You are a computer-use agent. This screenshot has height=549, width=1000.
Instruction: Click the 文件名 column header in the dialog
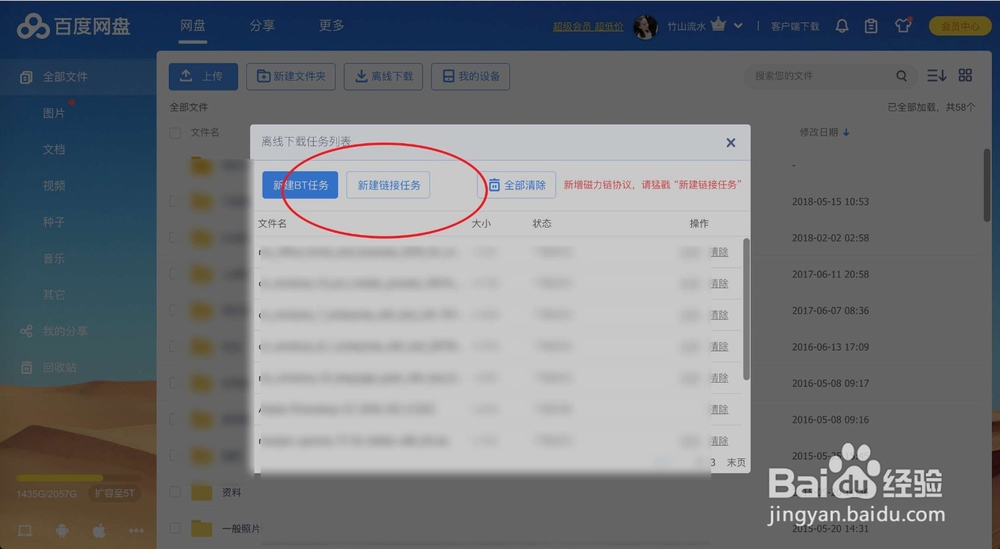tap(272, 223)
